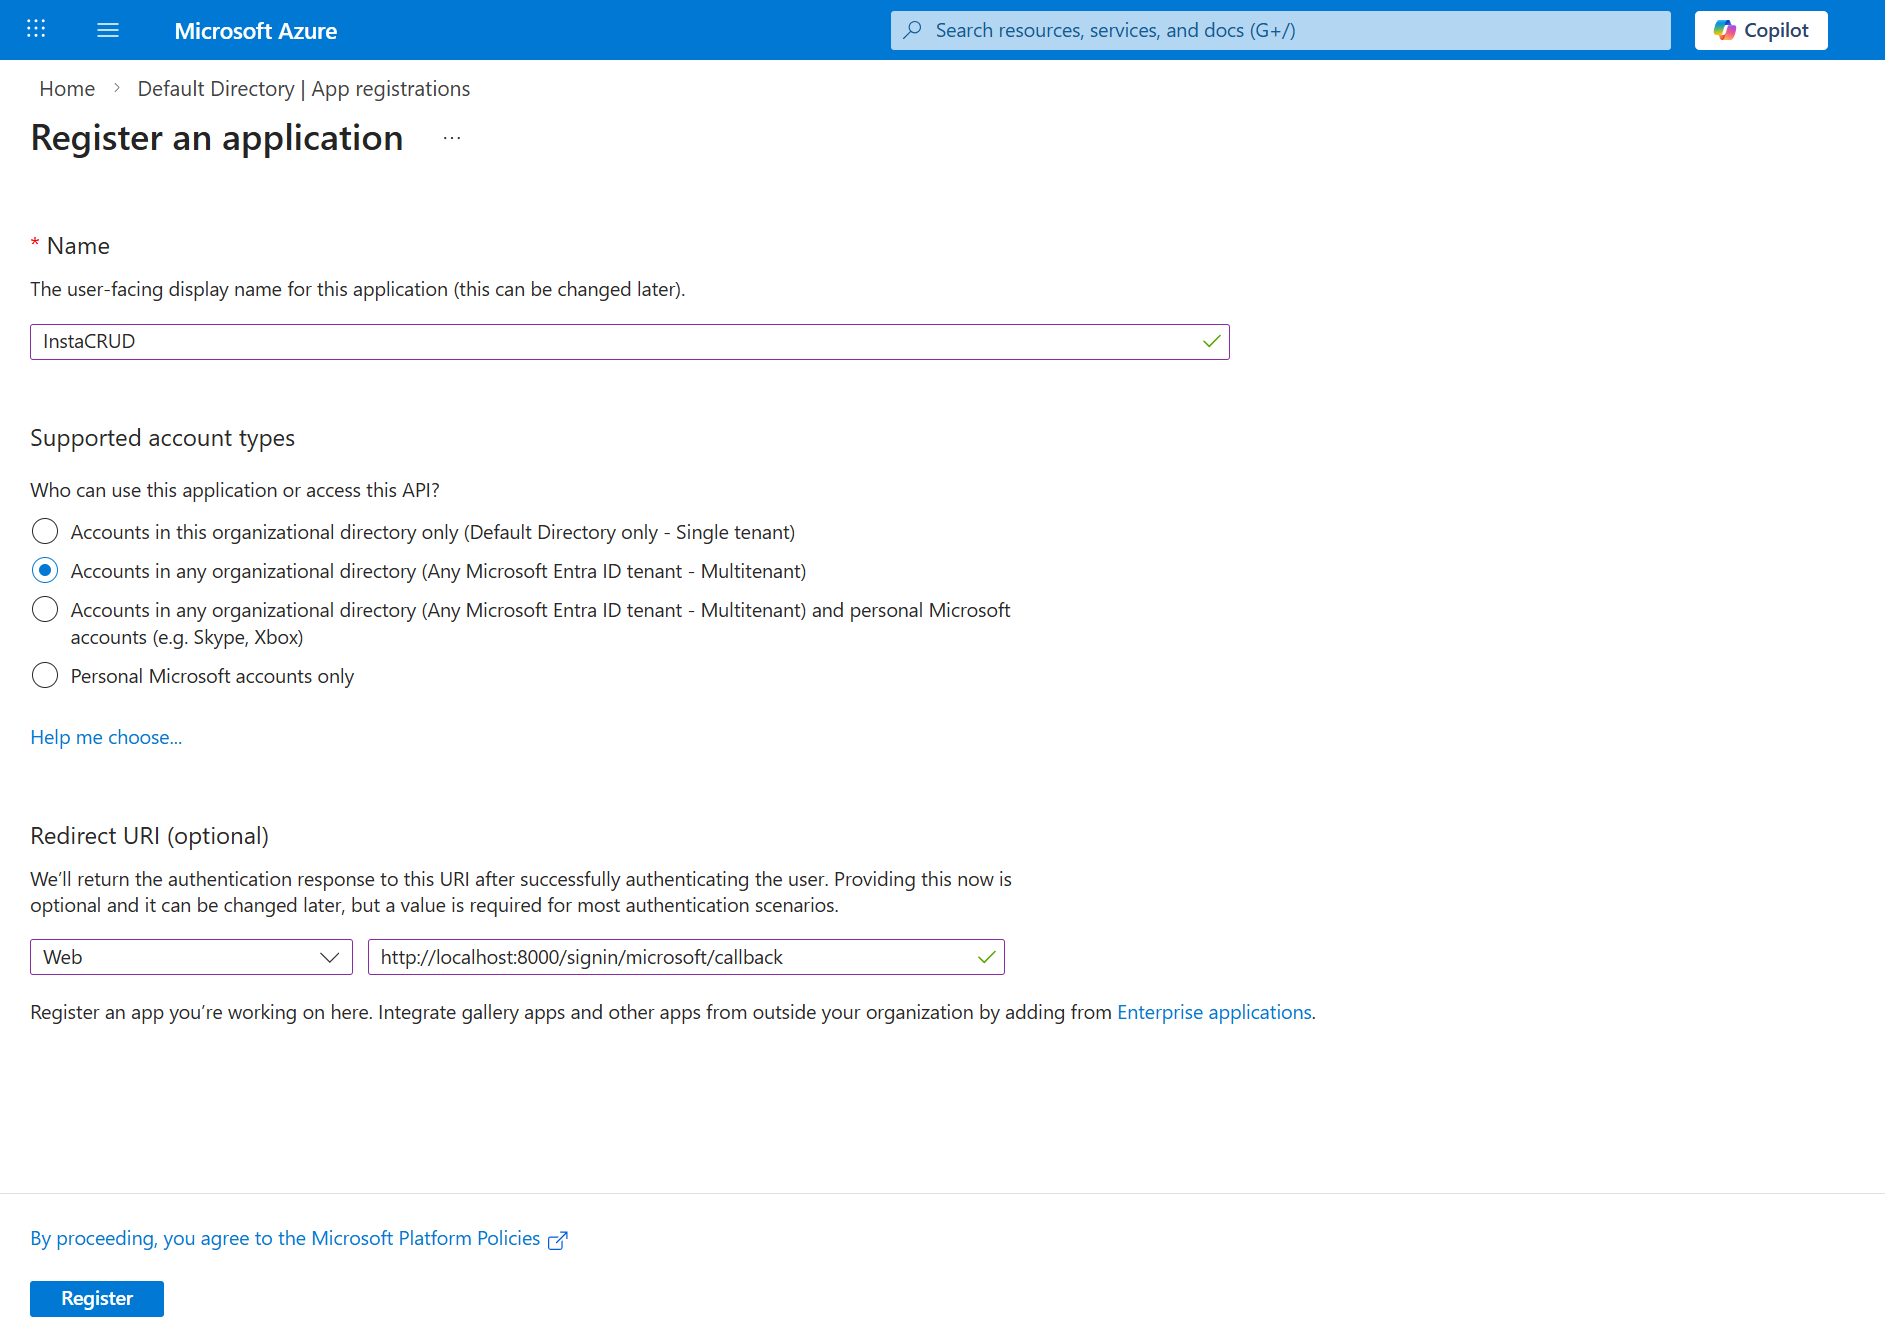Click the Microsoft Azure logo
Image resolution: width=1885 pixels, height=1340 pixels.
[x=256, y=31]
